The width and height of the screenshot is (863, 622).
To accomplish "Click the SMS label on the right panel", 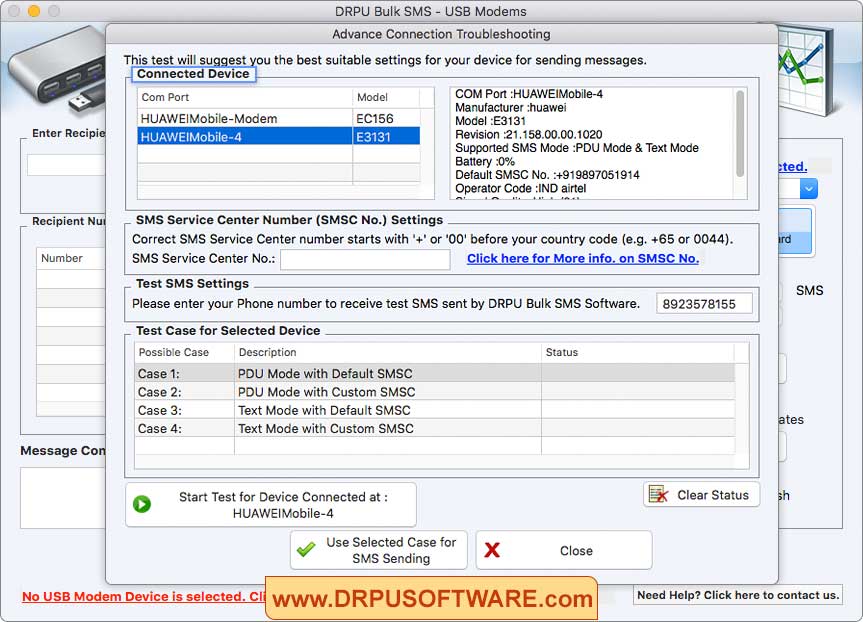I will pyautogui.click(x=809, y=290).
